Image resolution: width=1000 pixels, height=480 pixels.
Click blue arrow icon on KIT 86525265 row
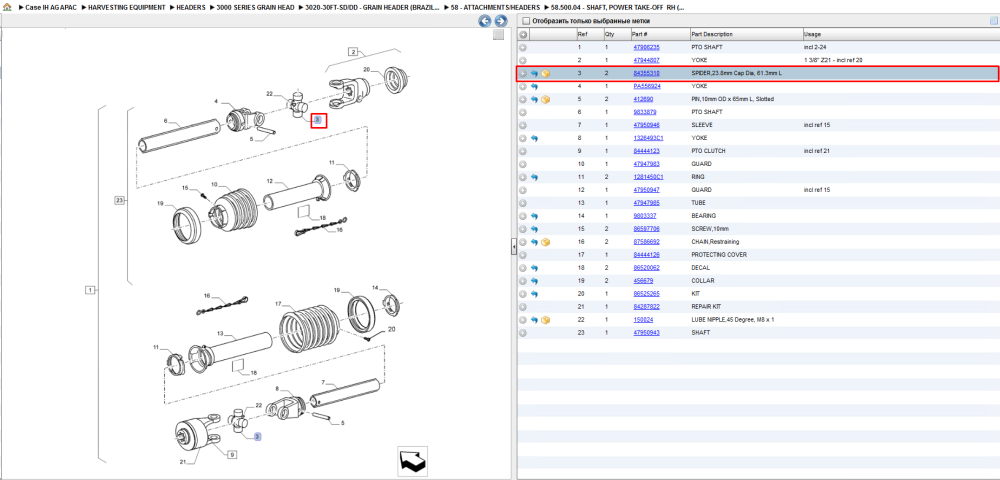(534, 294)
